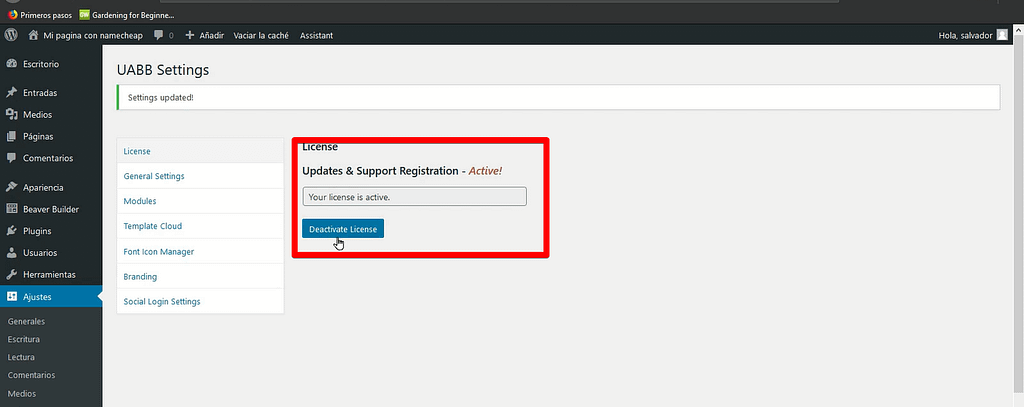Click the Firefox icon for Primeros pasos bookmark

point(13,14)
